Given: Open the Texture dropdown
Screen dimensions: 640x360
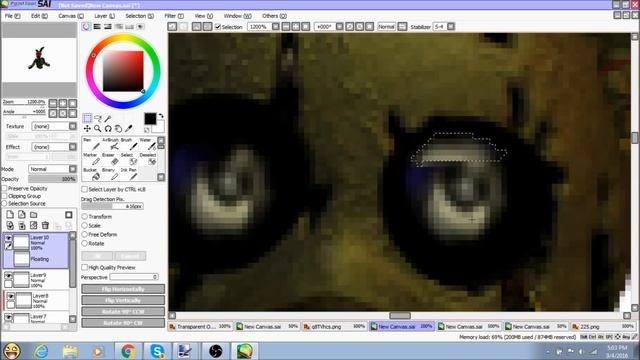Looking at the screenshot, I should (x=73, y=126).
